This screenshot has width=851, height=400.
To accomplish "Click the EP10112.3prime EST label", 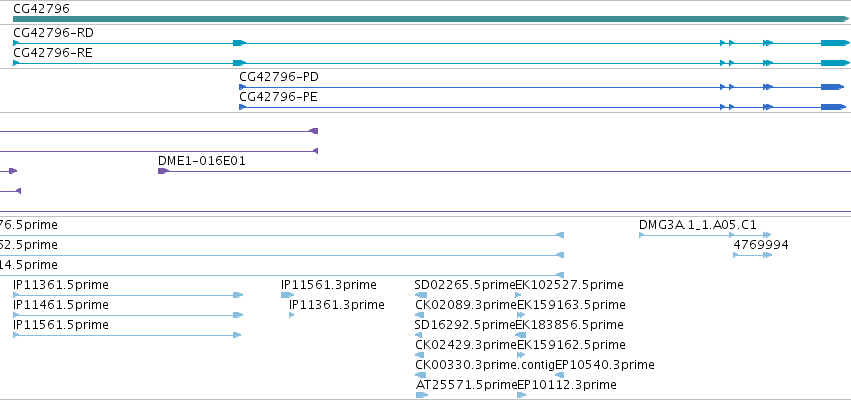I will (x=567, y=385).
